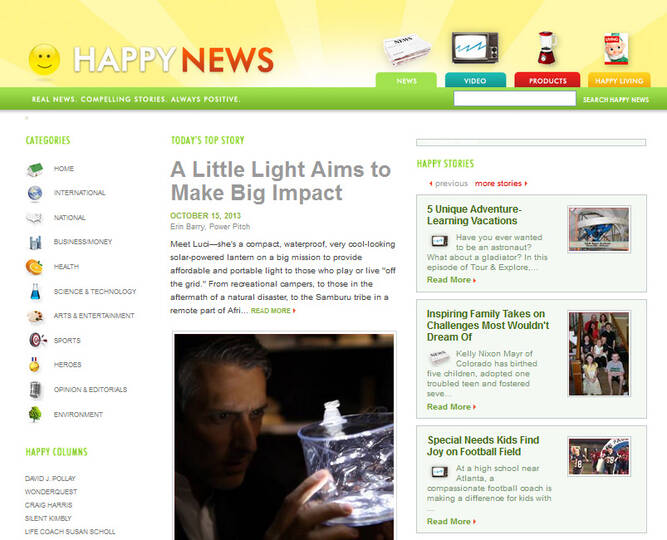Viewport: 667px width, 540px height.
Task: Choose the Sports dartboard icon
Action: 37,340
